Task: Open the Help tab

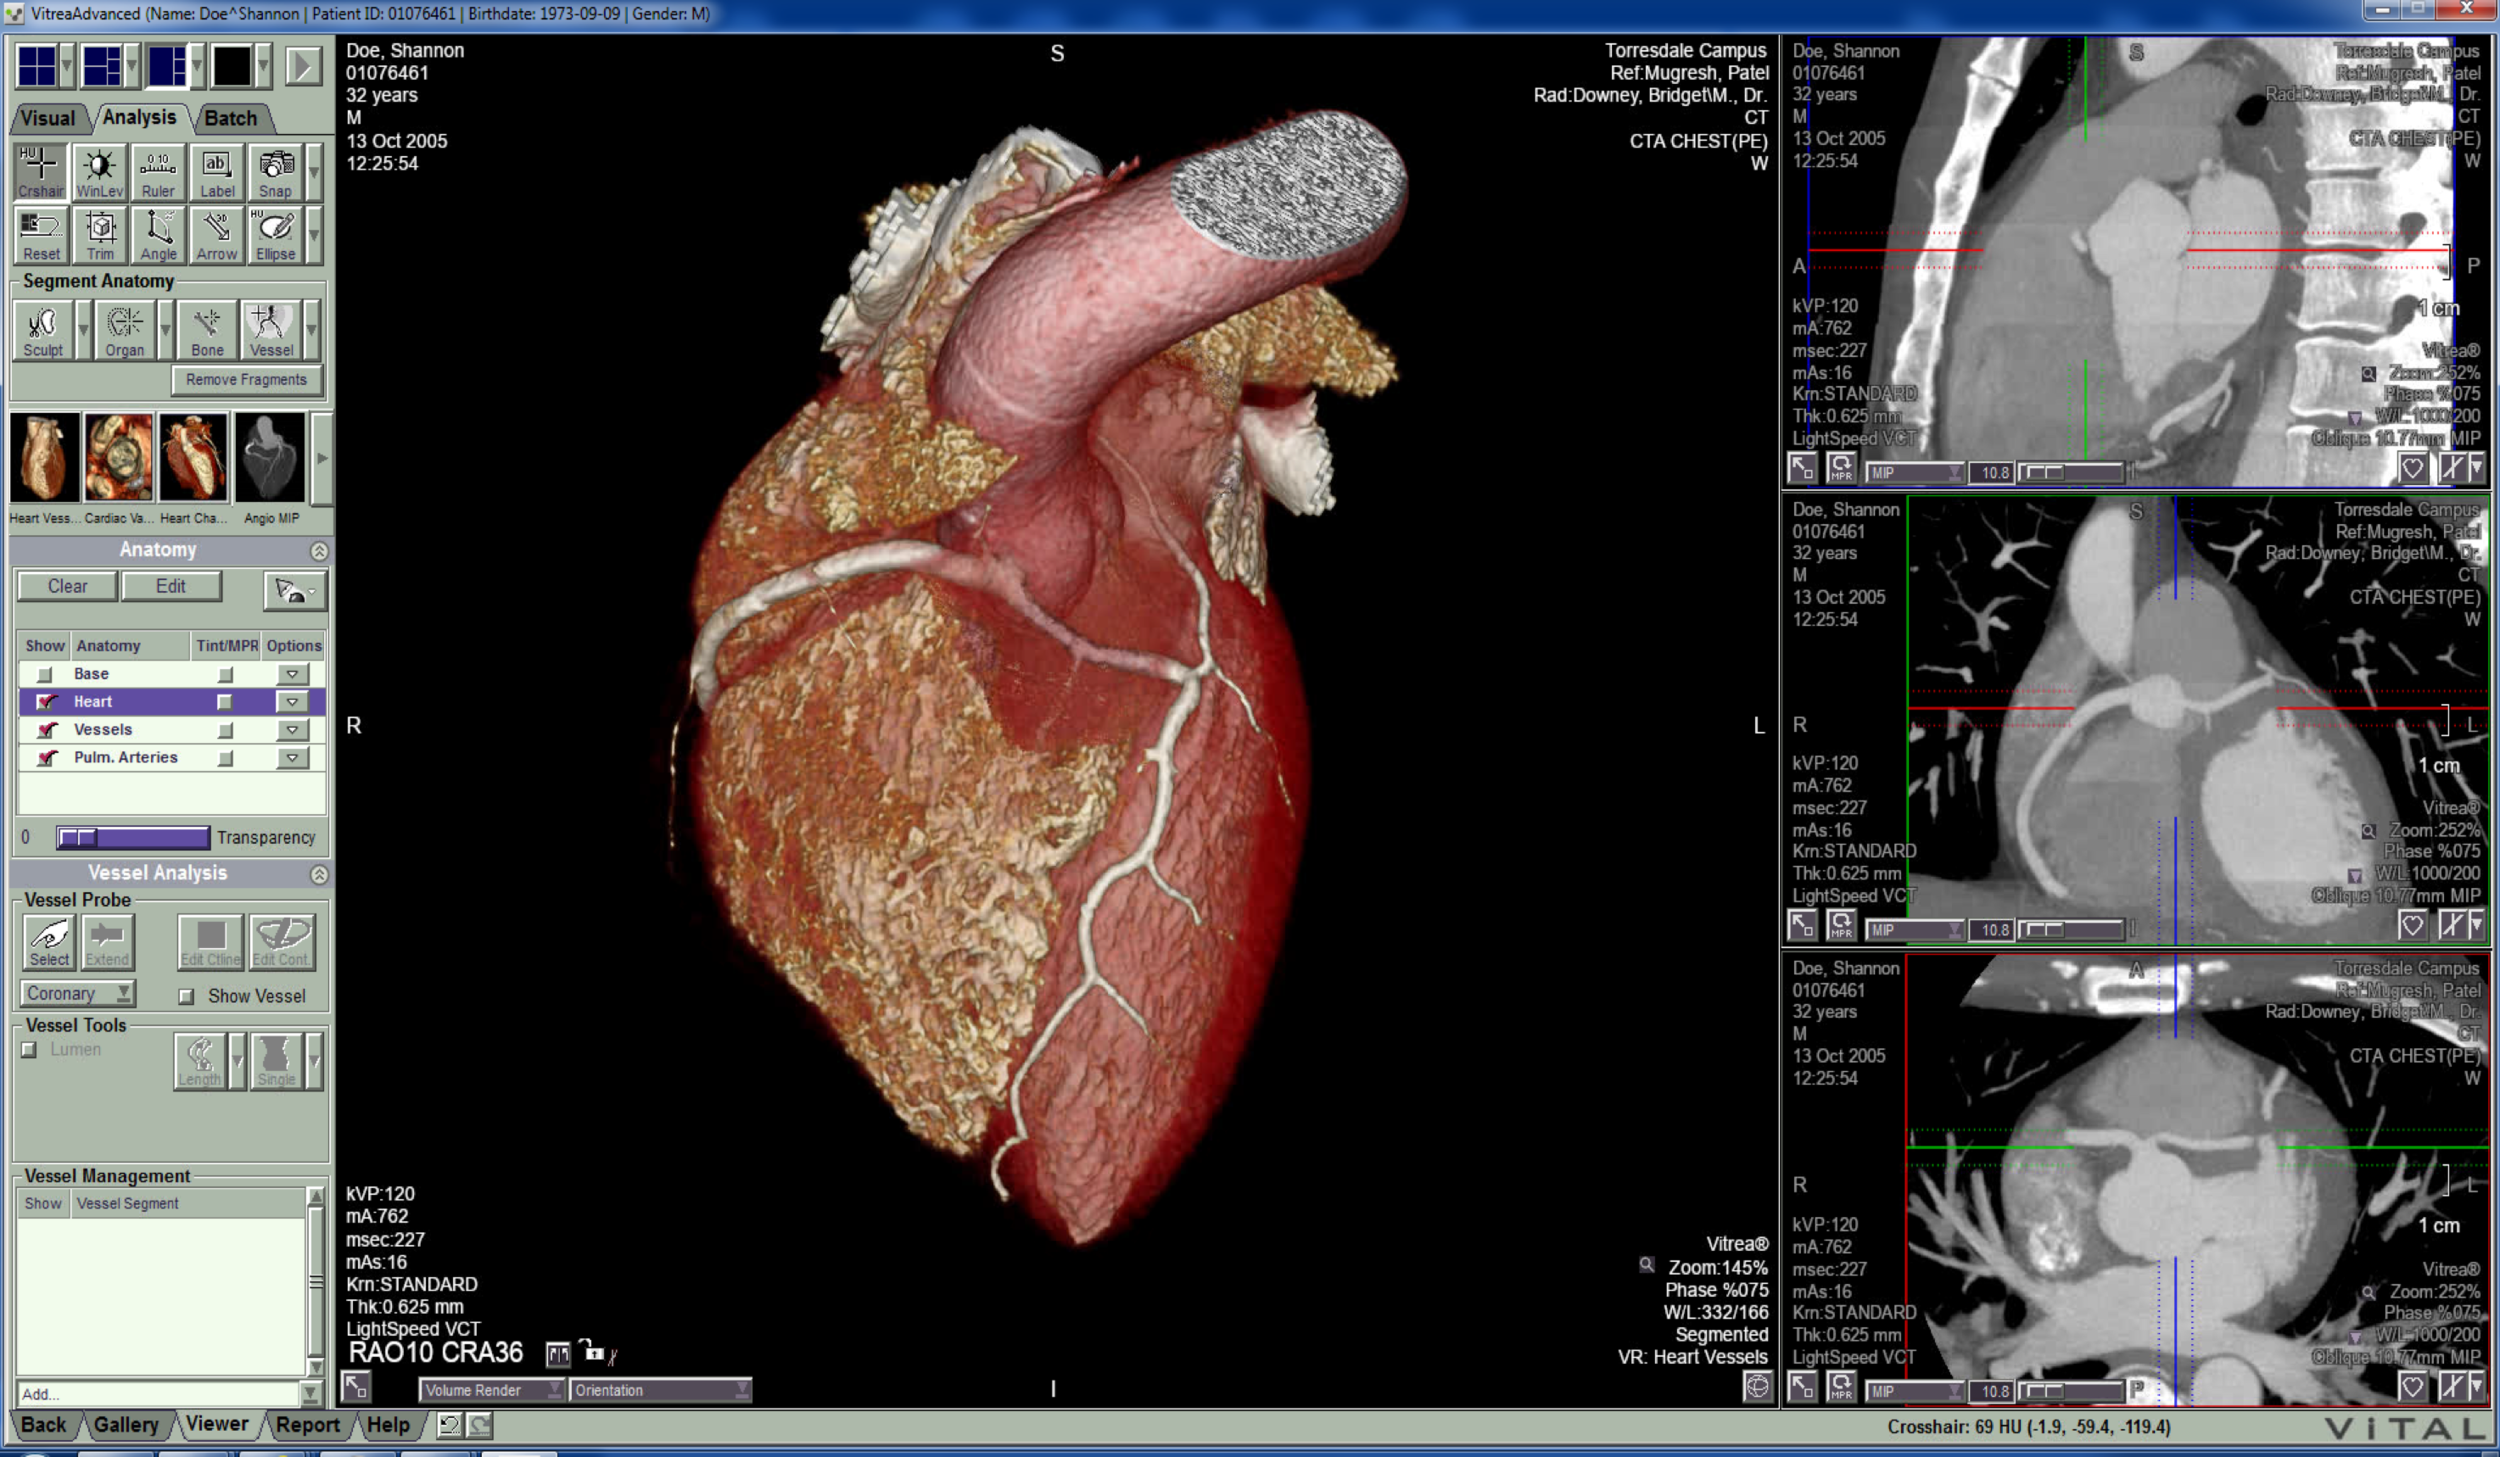Action: pyautogui.click(x=388, y=1424)
